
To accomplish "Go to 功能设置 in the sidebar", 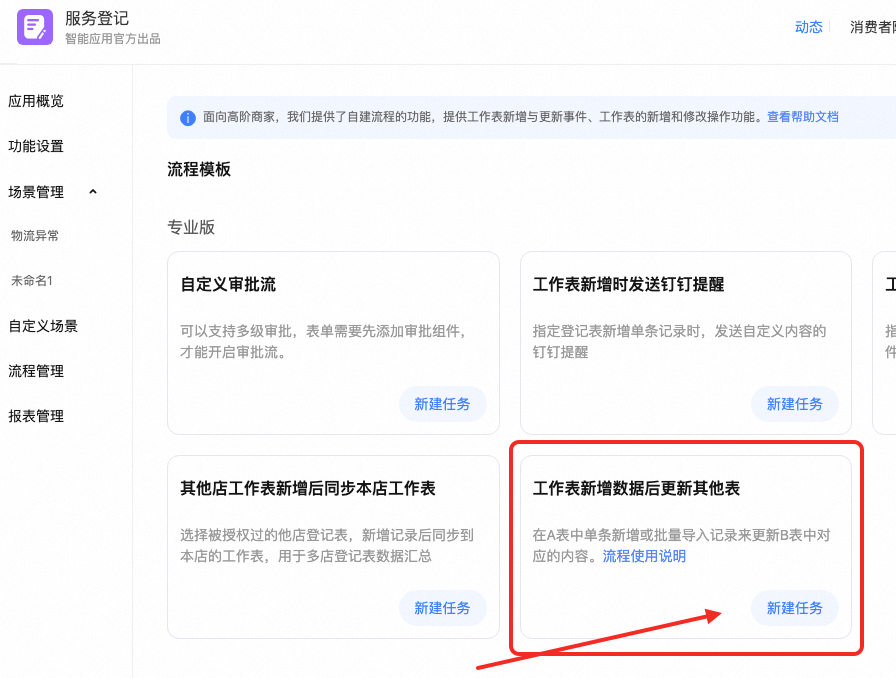I will (36, 146).
